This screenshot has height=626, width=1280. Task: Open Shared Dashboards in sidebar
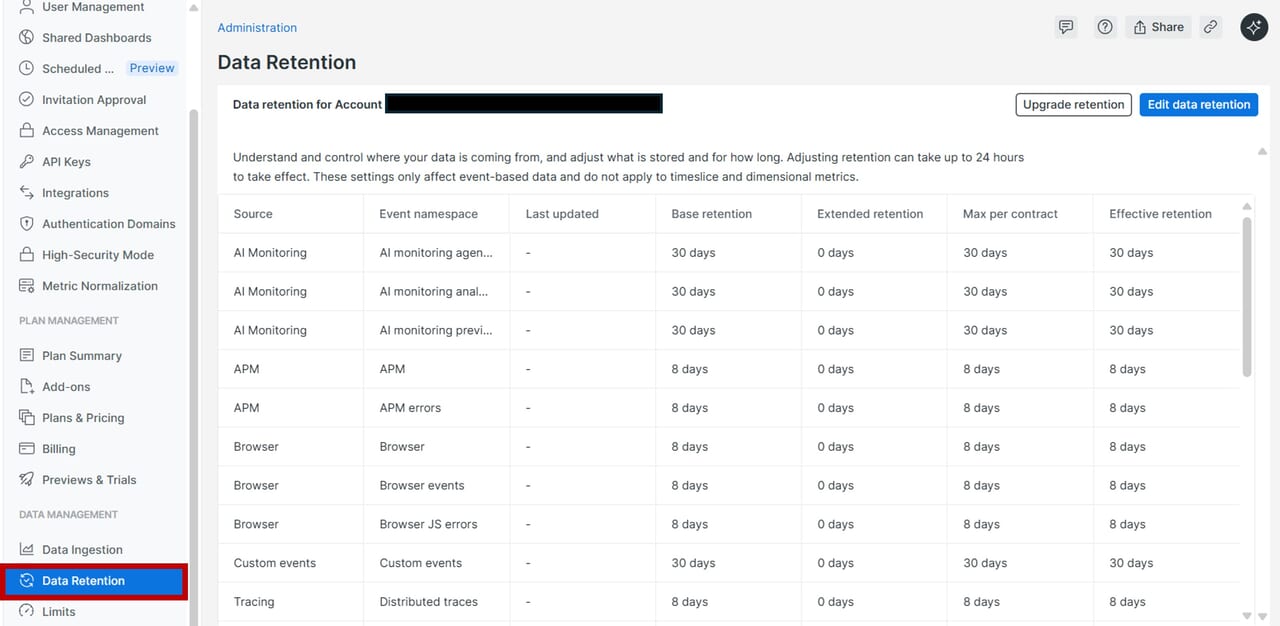coord(96,38)
